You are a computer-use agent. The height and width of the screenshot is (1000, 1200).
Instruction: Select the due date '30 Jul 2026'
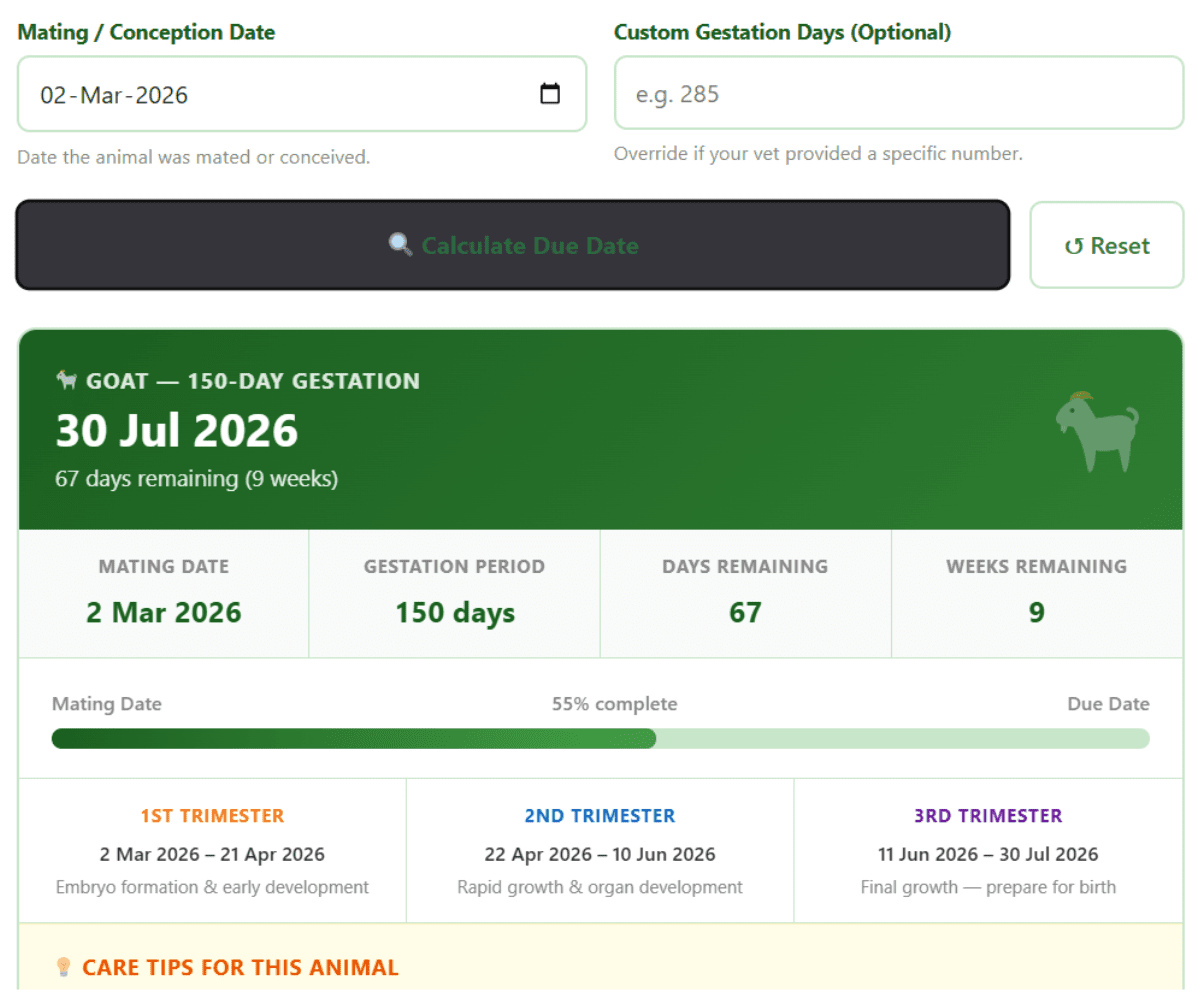[177, 430]
